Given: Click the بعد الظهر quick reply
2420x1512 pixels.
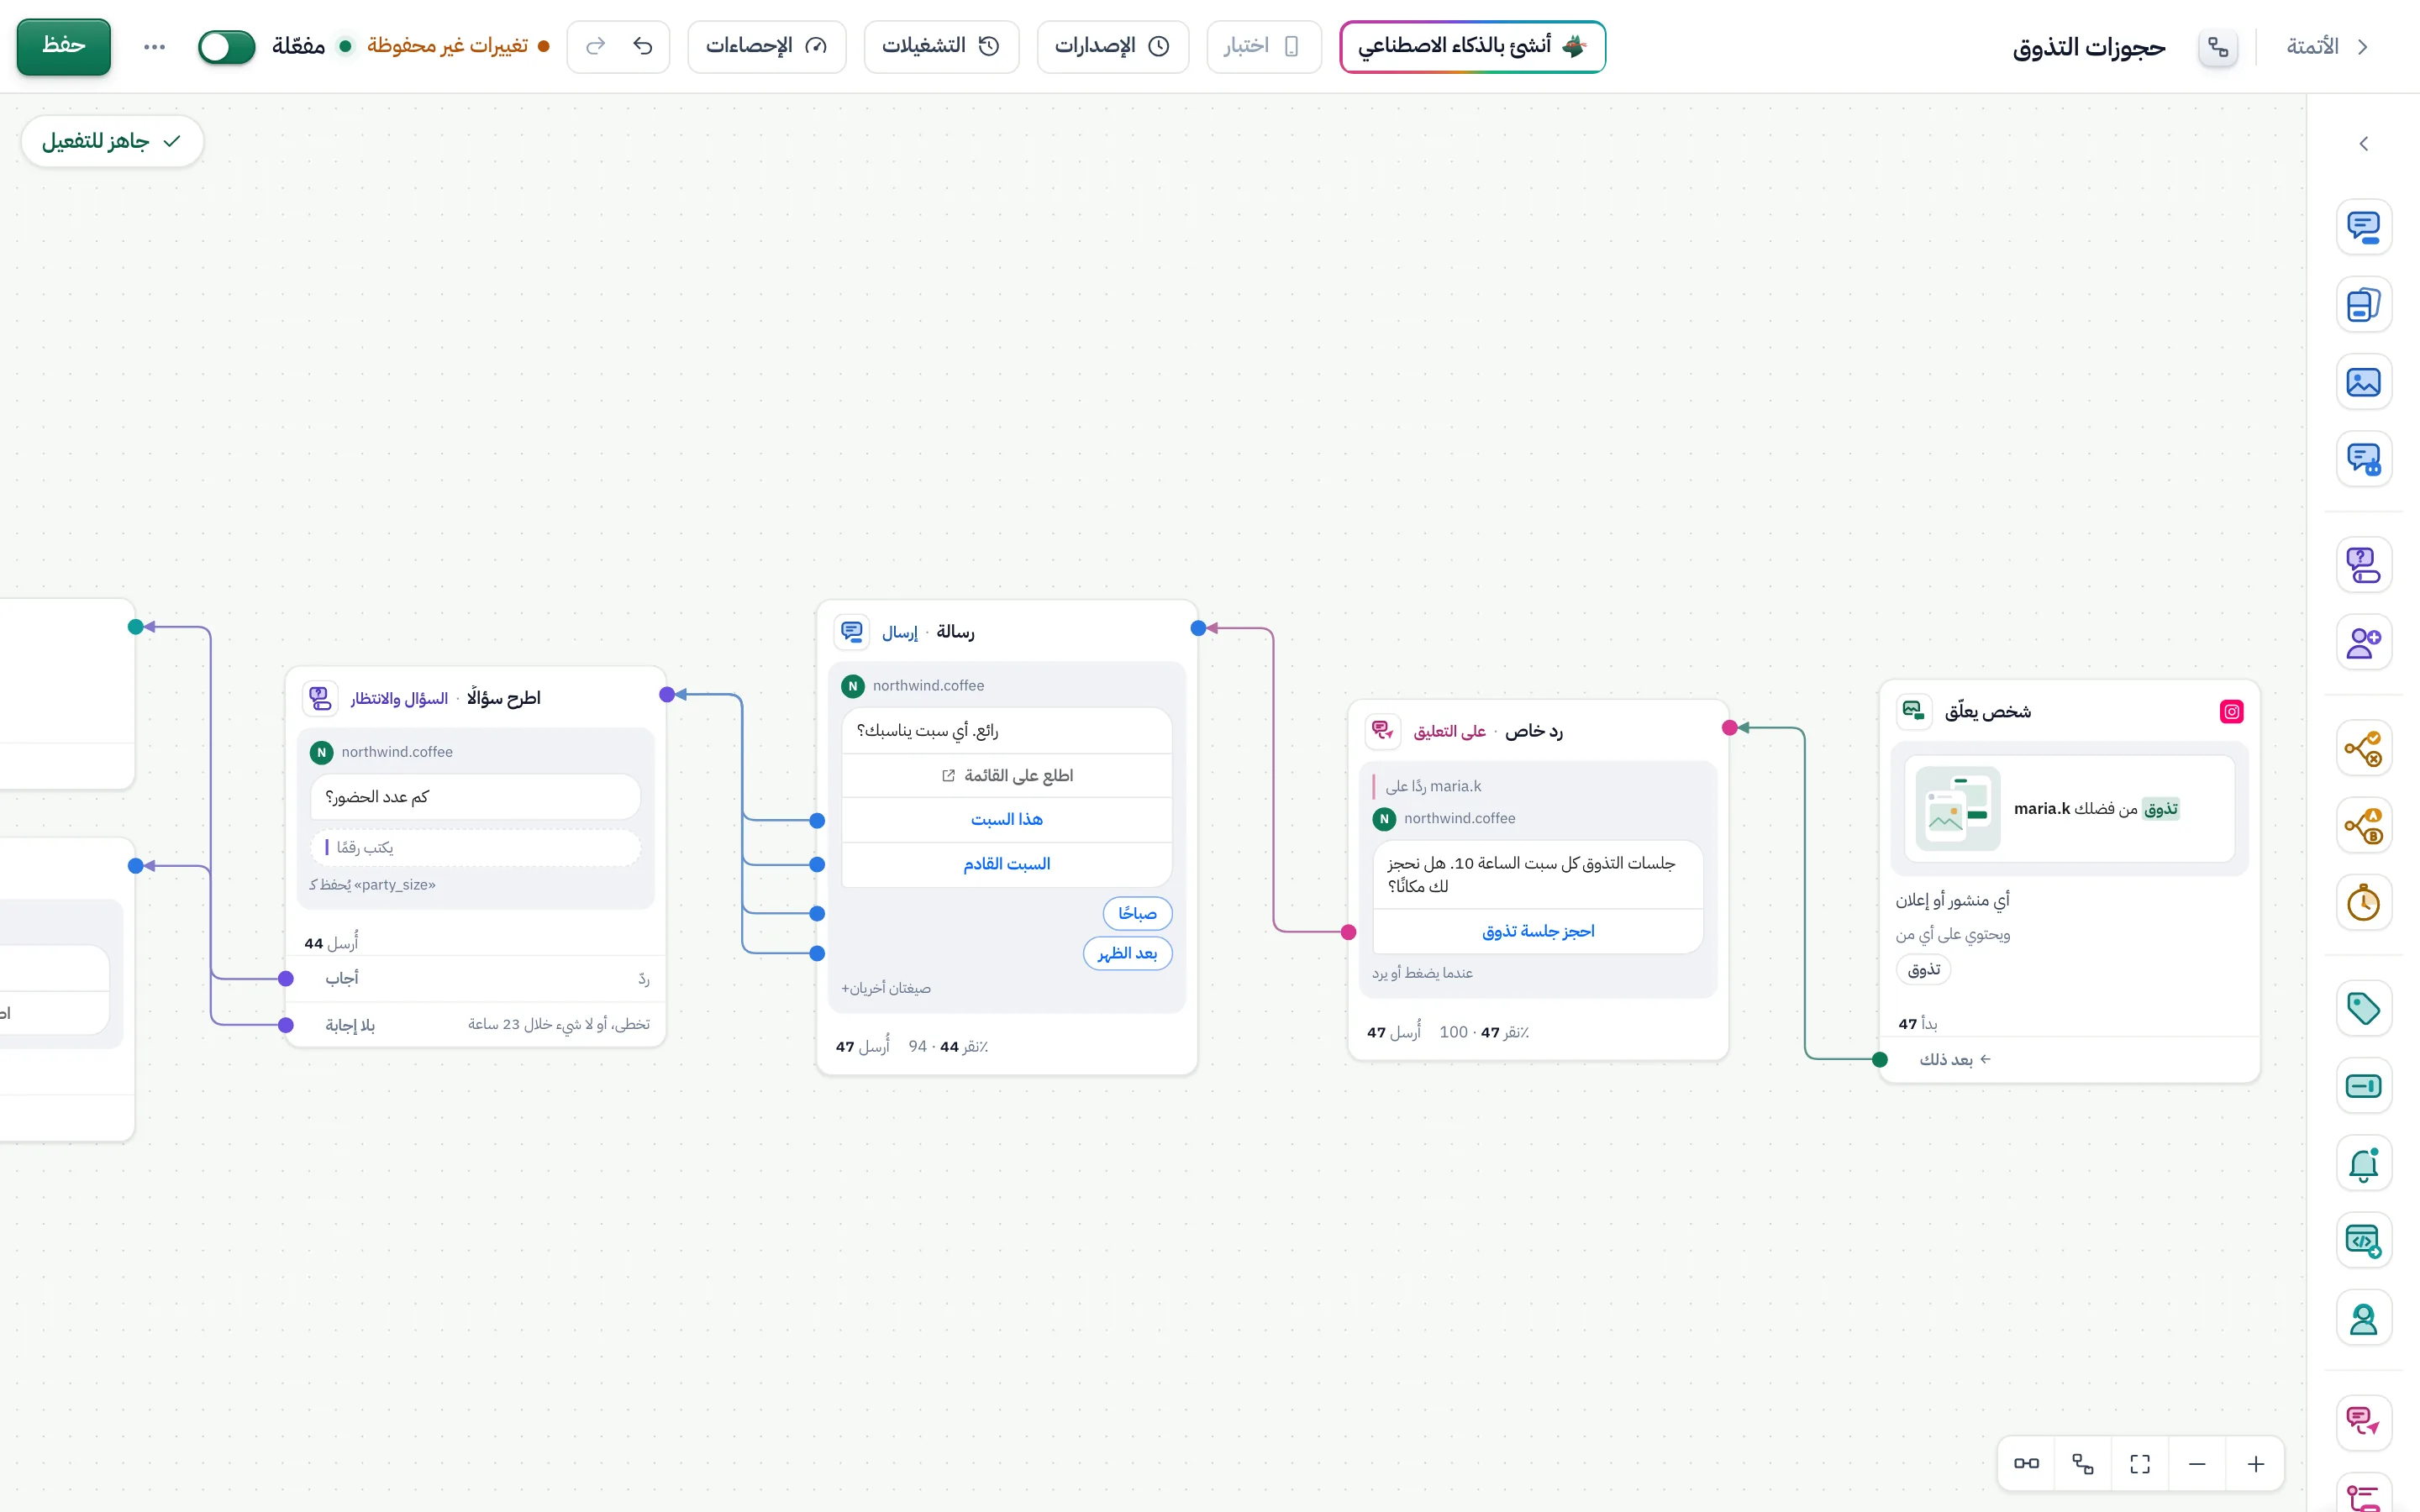Looking at the screenshot, I should point(1127,953).
